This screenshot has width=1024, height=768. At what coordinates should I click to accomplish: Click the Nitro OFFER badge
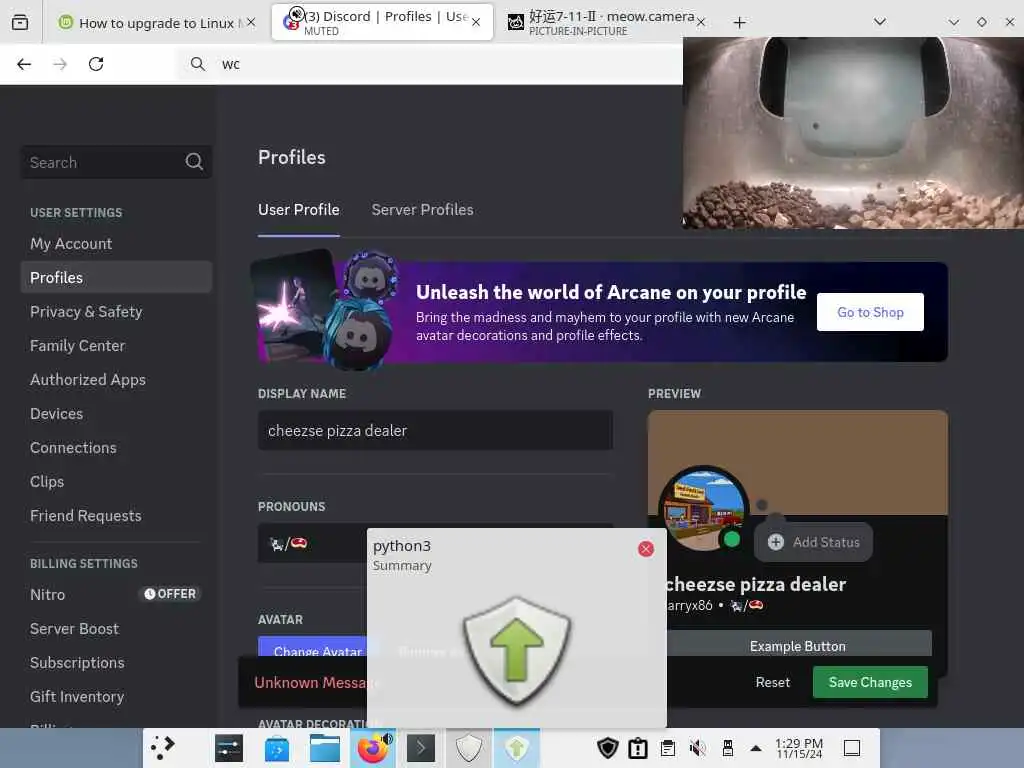170,594
